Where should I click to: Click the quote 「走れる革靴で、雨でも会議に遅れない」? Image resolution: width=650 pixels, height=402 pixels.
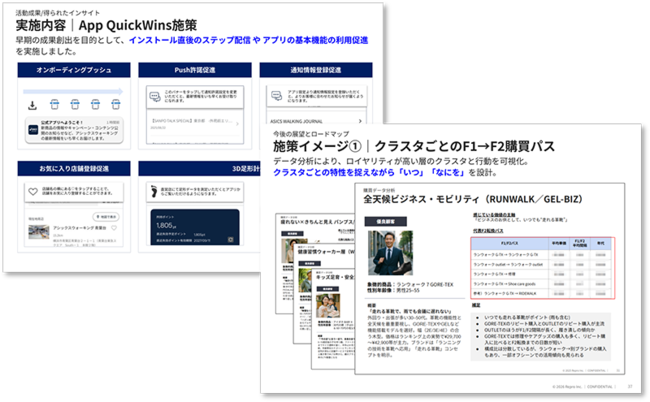click(409, 311)
